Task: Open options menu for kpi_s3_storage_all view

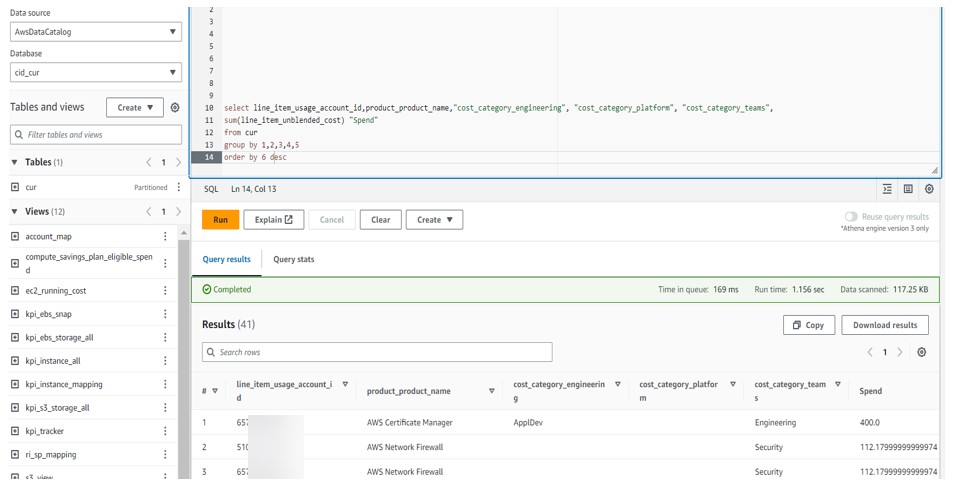Action: pyautogui.click(x=165, y=407)
